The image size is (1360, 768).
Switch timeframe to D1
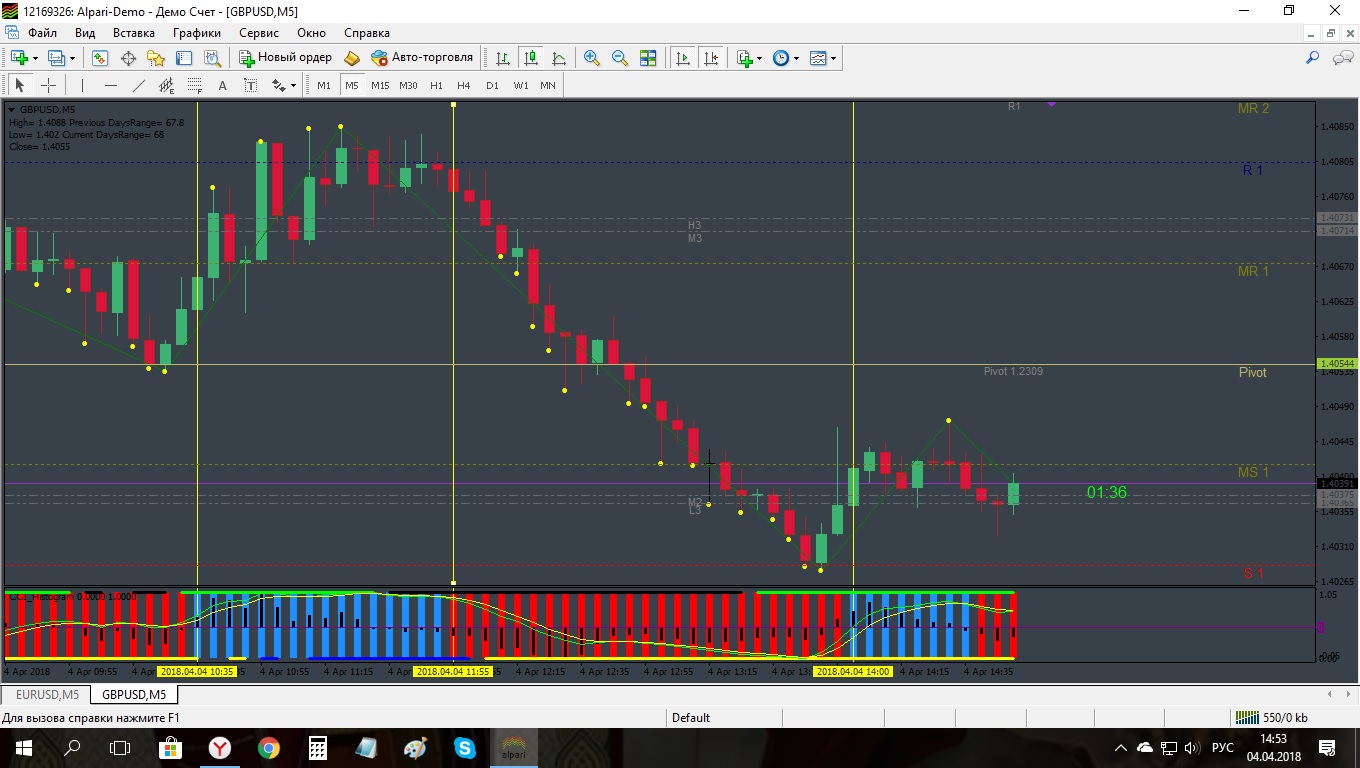(x=492, y=85)
